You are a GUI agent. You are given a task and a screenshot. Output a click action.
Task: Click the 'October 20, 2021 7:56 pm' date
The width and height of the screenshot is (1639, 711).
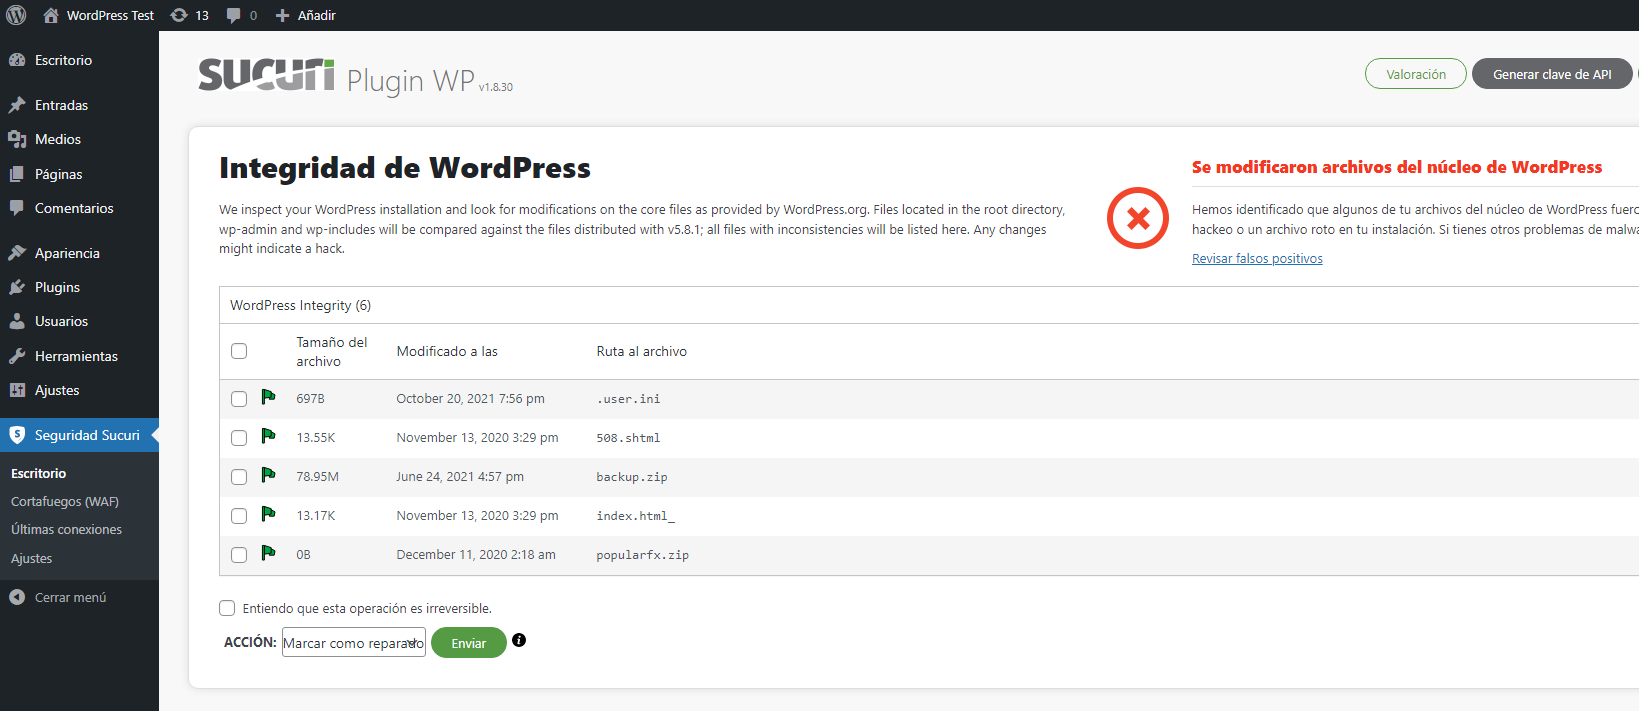(x=470, y=398)
